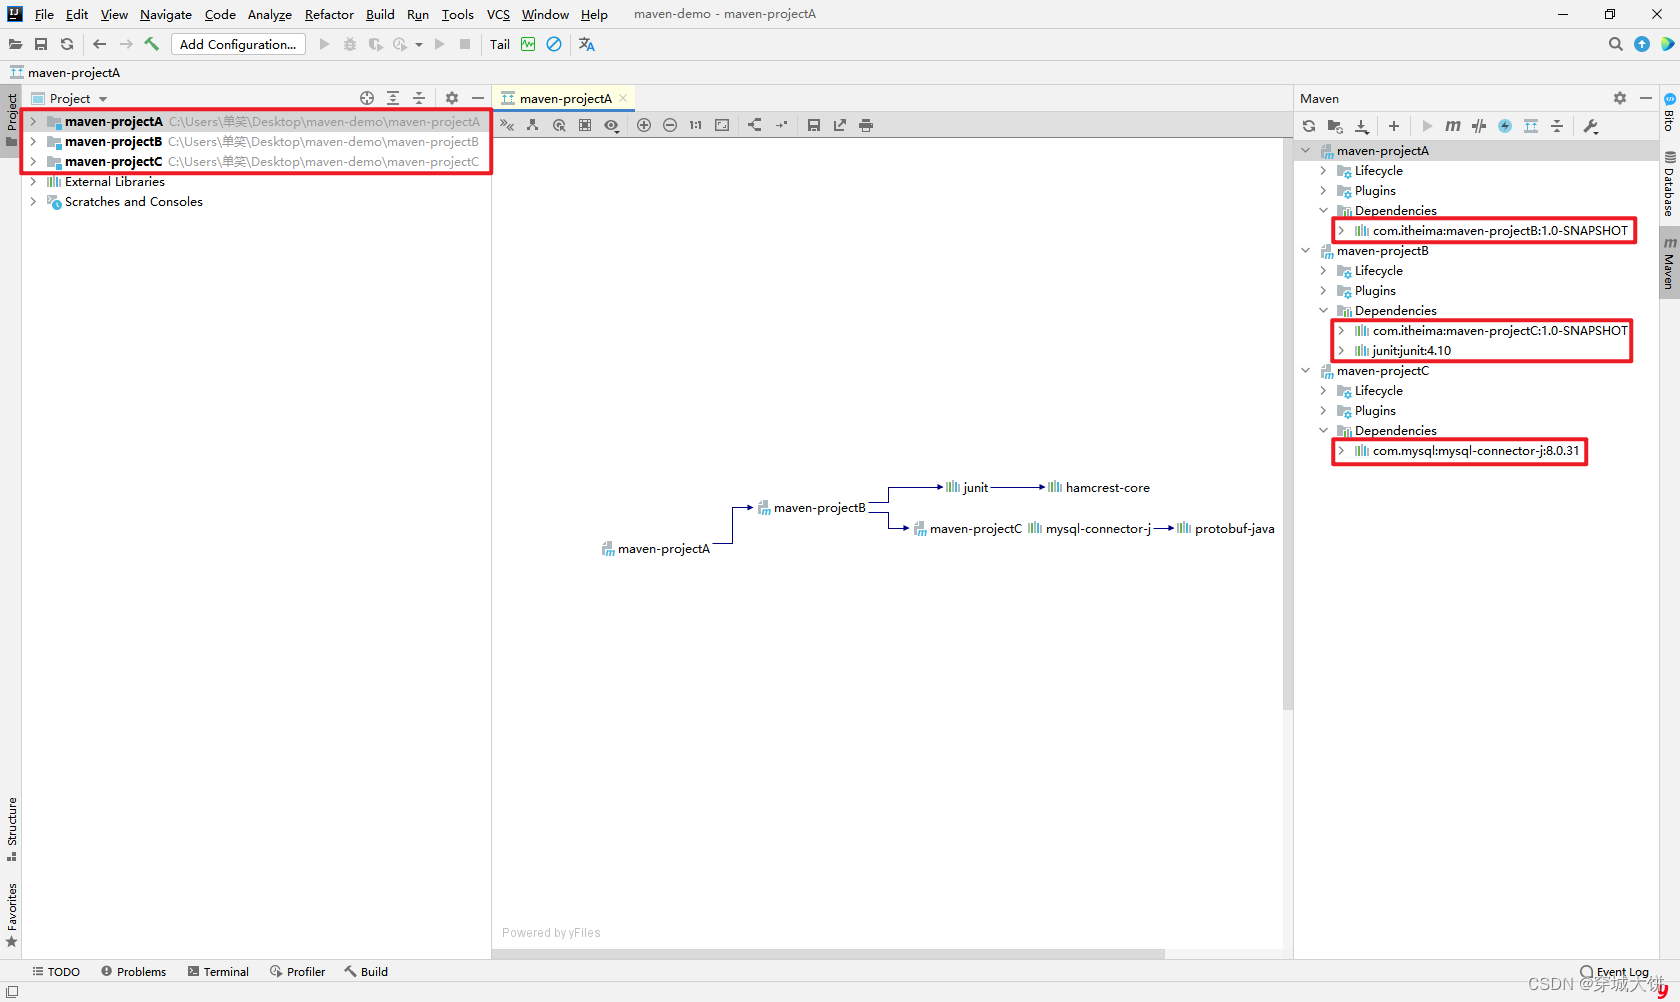Open the Build tool window
This screenshot has width=1680, height=1002.
[366, 971]
